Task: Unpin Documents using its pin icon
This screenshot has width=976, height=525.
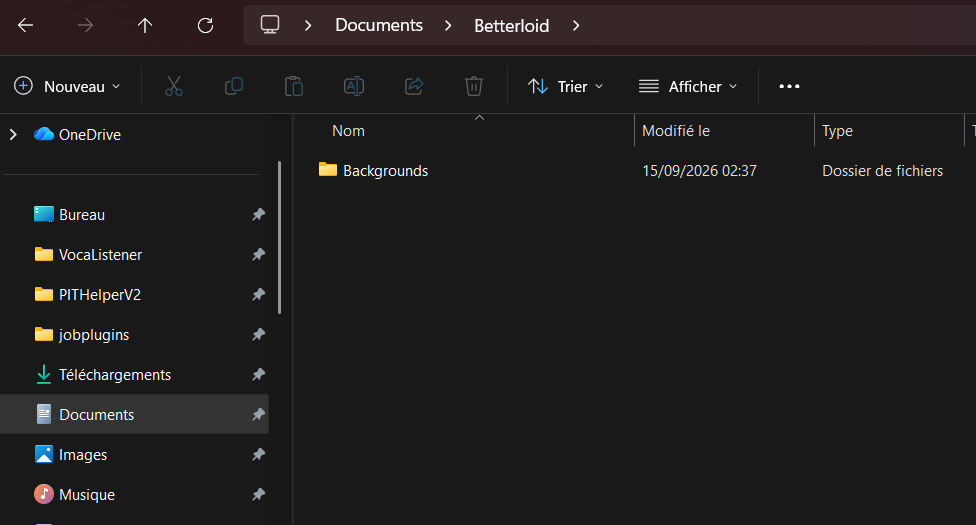Action: click(x=258, y=414)
